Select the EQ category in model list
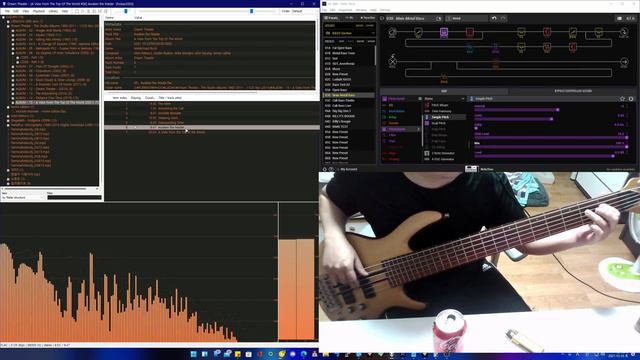The image size is (640, 360). (x=391, y=105)
